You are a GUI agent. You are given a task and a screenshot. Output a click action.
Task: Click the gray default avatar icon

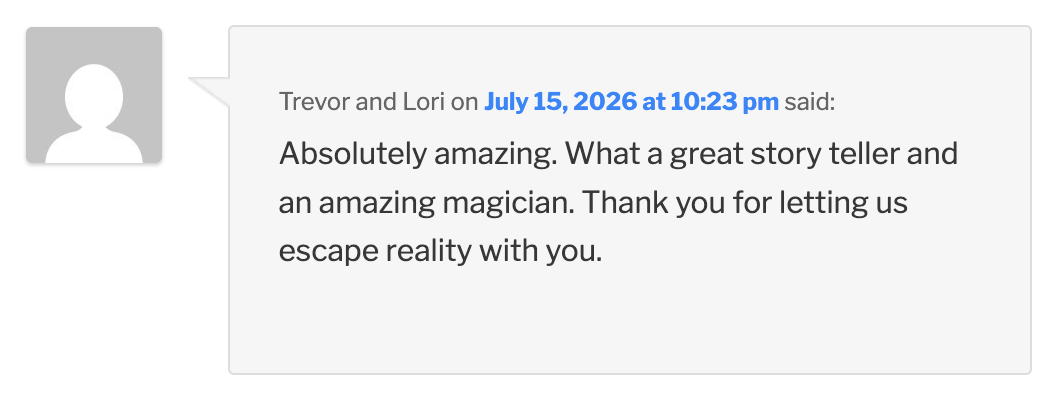click(94, 95)
